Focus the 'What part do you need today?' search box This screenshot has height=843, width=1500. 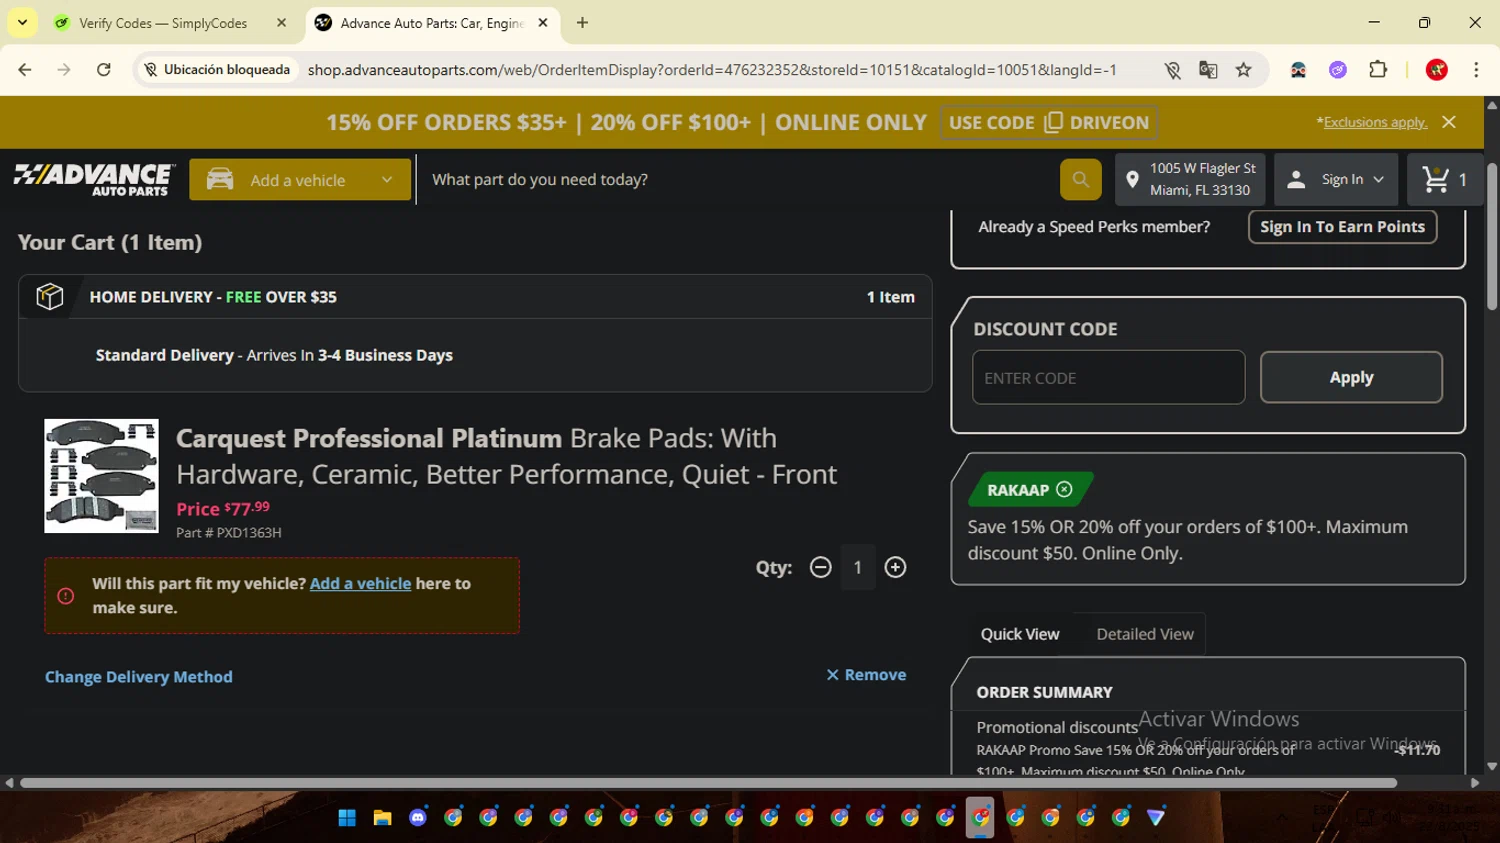738,180
